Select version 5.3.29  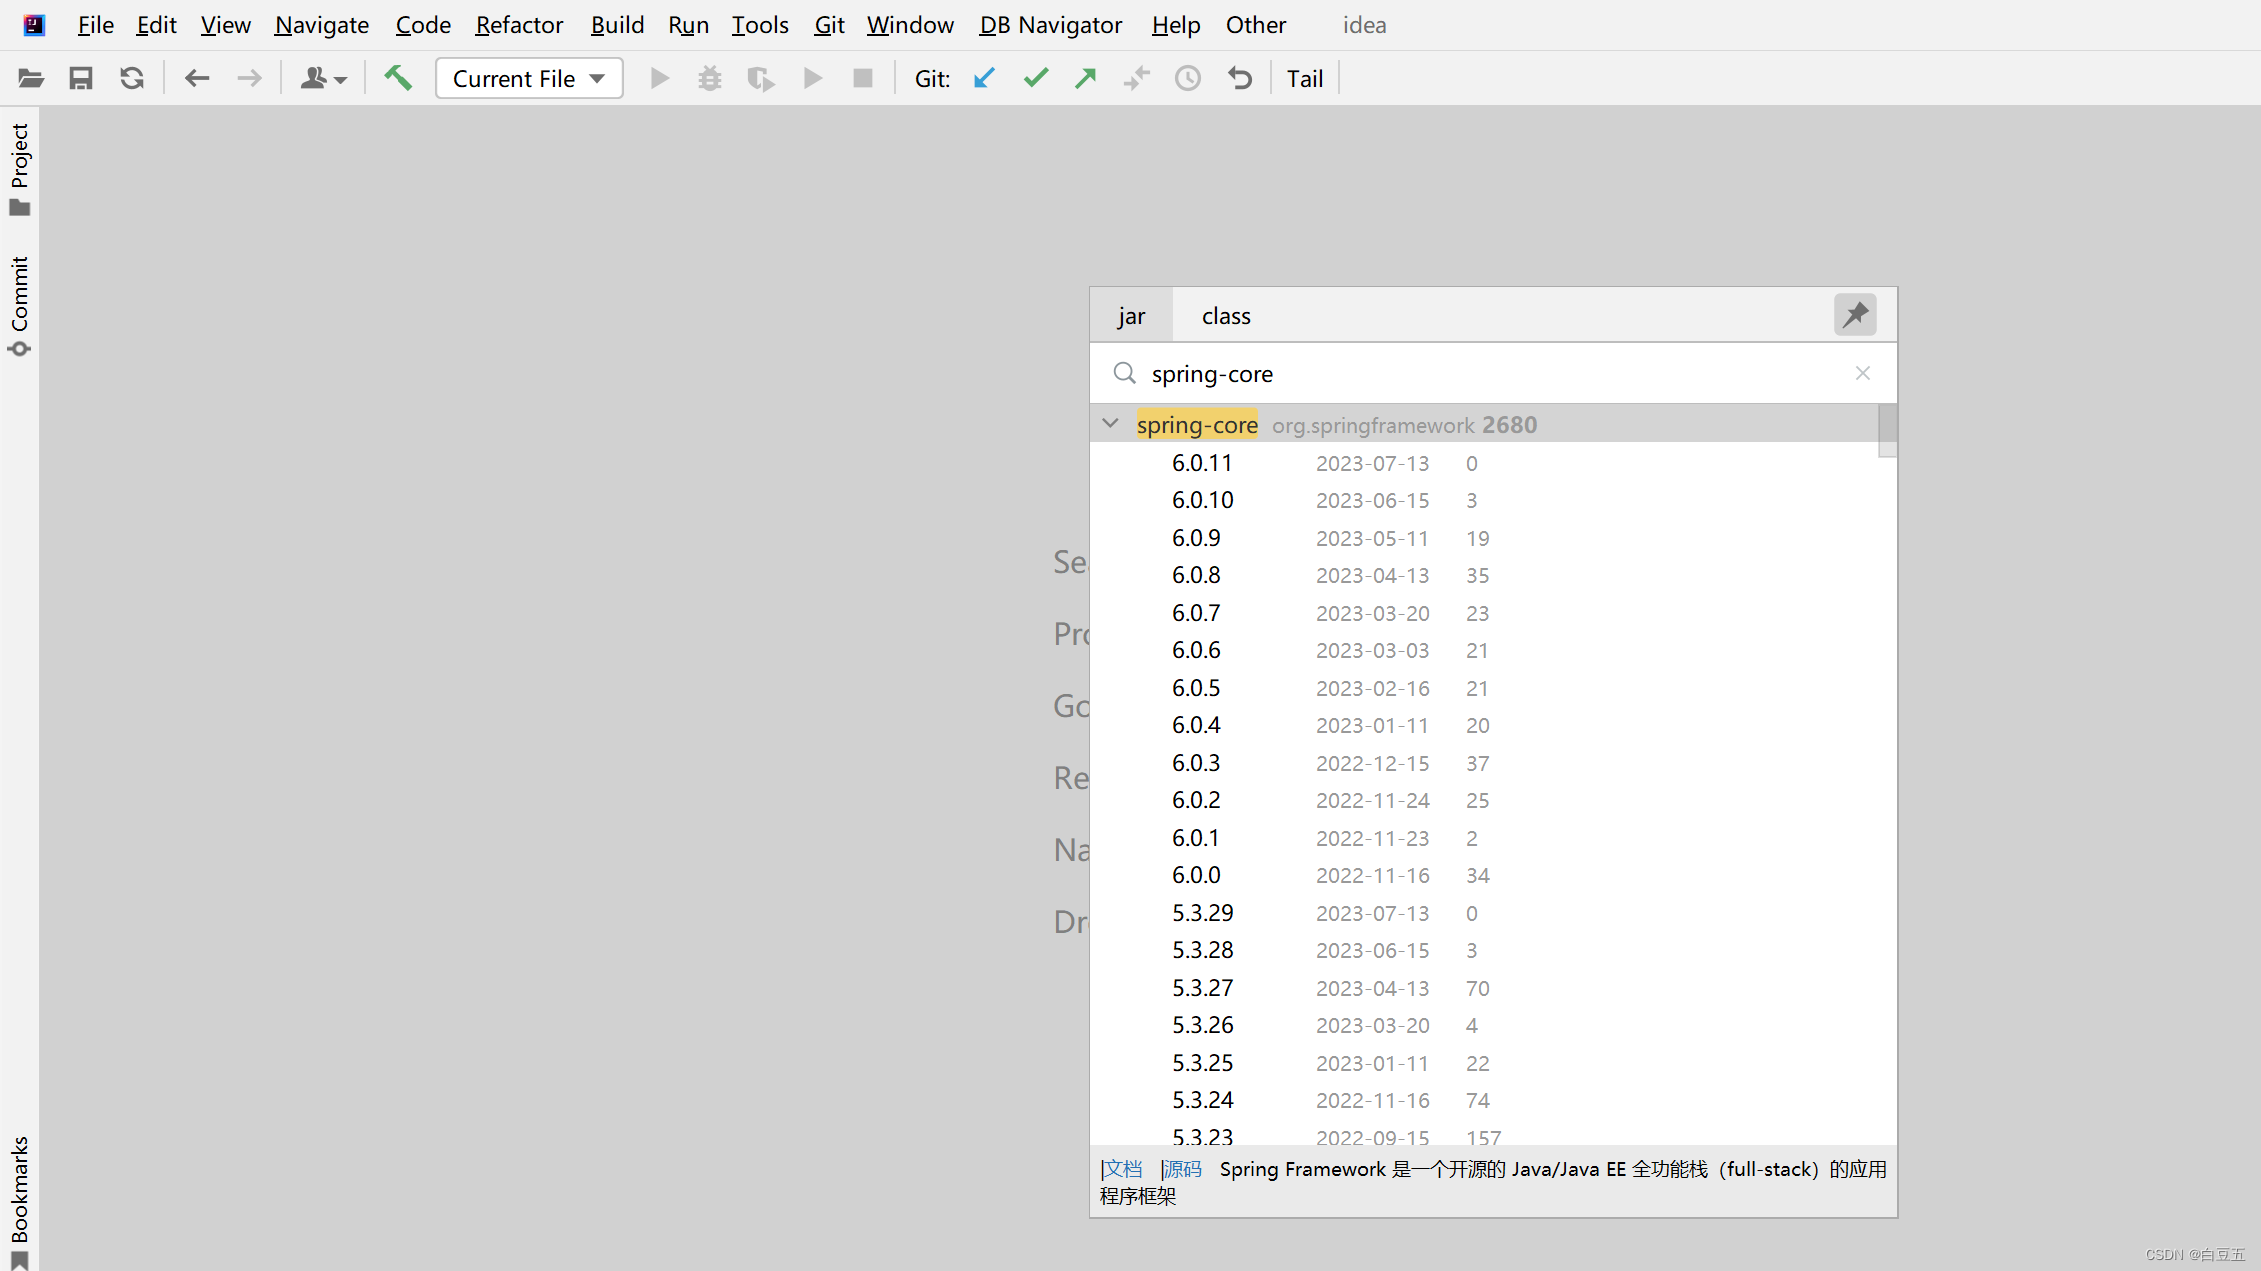click(1484, 913)
